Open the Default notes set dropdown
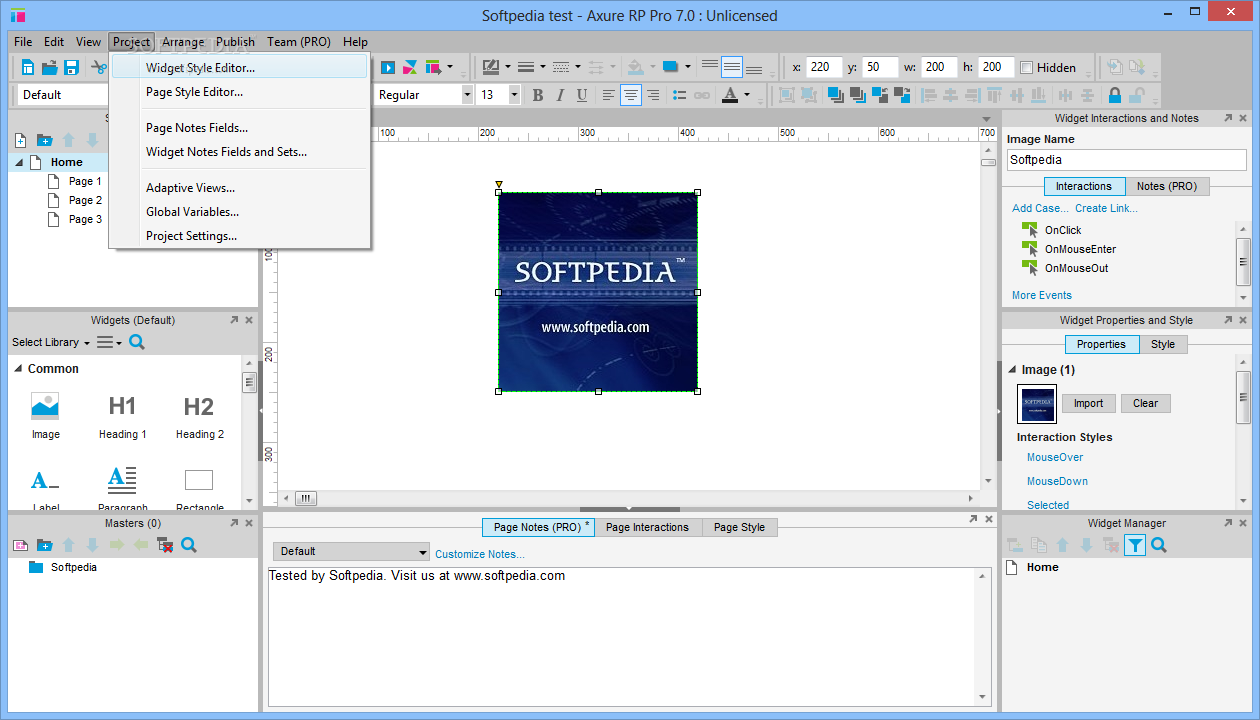This screenshot has width=1260, height=720. pyautogui.click(x=351, y=551)
